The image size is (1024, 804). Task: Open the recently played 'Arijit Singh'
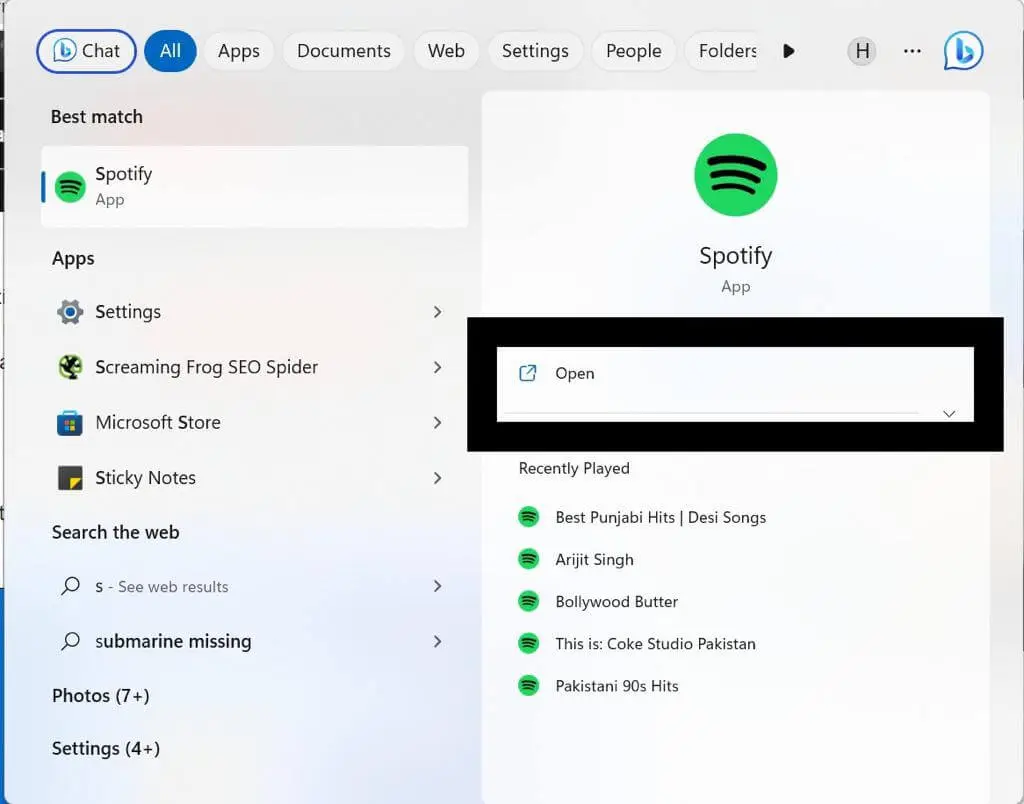594,560
